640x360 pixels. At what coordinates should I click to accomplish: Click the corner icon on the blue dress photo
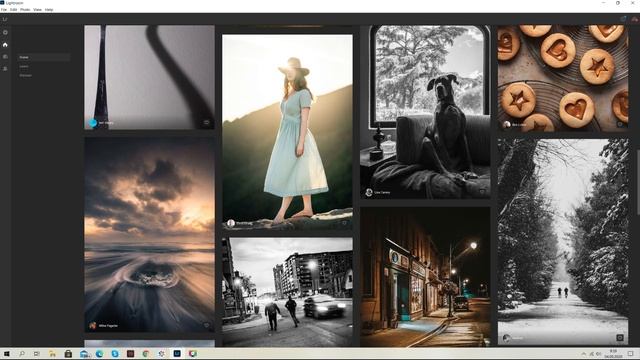click(344, 223)
